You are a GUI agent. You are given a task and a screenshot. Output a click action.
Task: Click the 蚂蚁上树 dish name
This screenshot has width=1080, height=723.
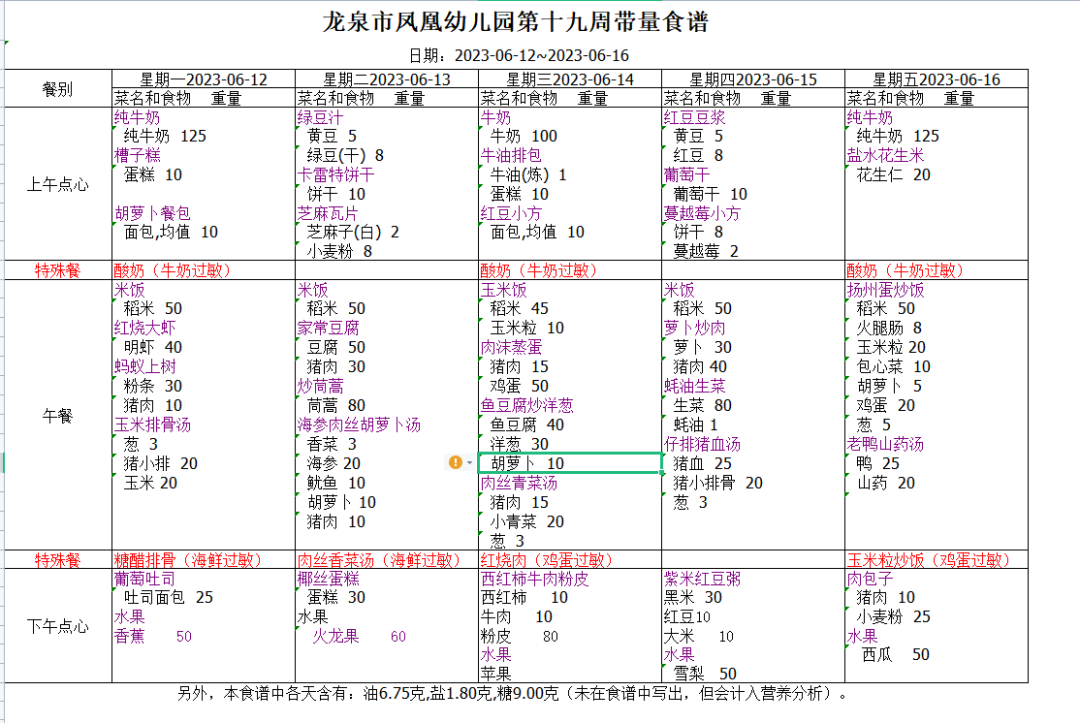145,366
